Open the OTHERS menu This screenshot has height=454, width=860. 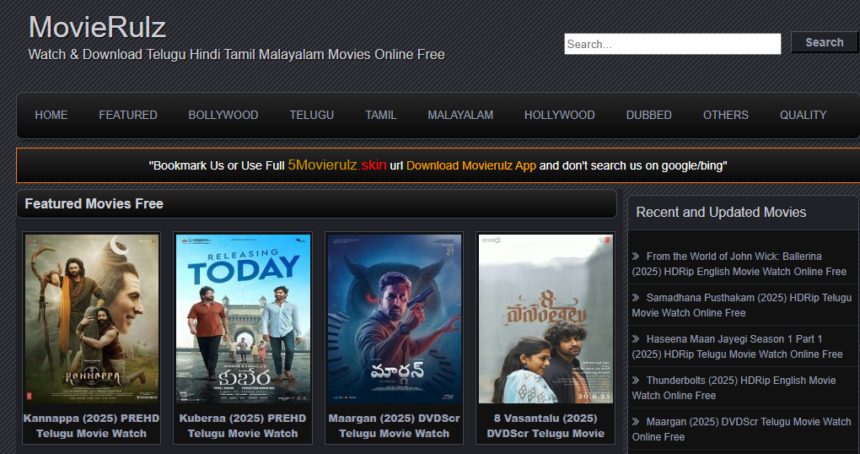tap(726, 115)
